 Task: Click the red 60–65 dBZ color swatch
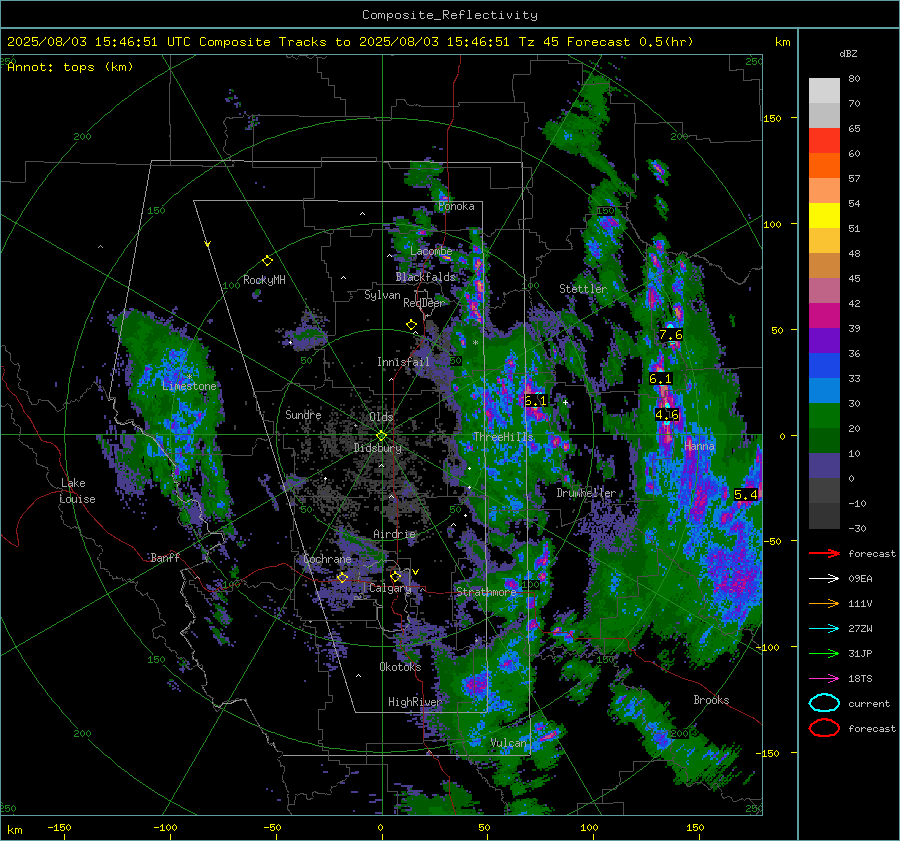coord(824,141)
